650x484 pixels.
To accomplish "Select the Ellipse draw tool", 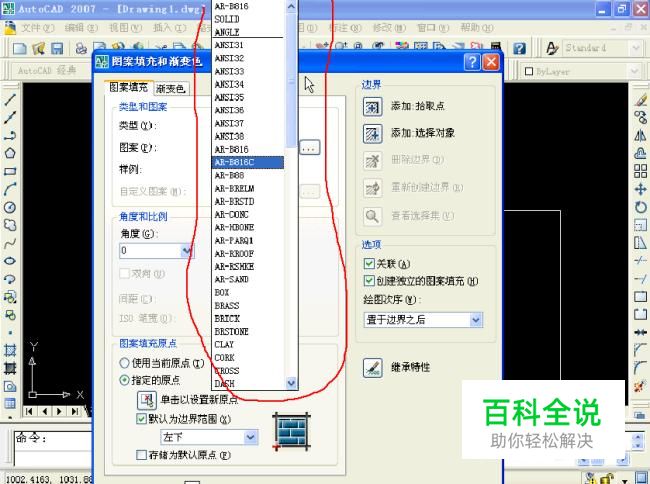I will pyautogui.click(x=10, y=261).
